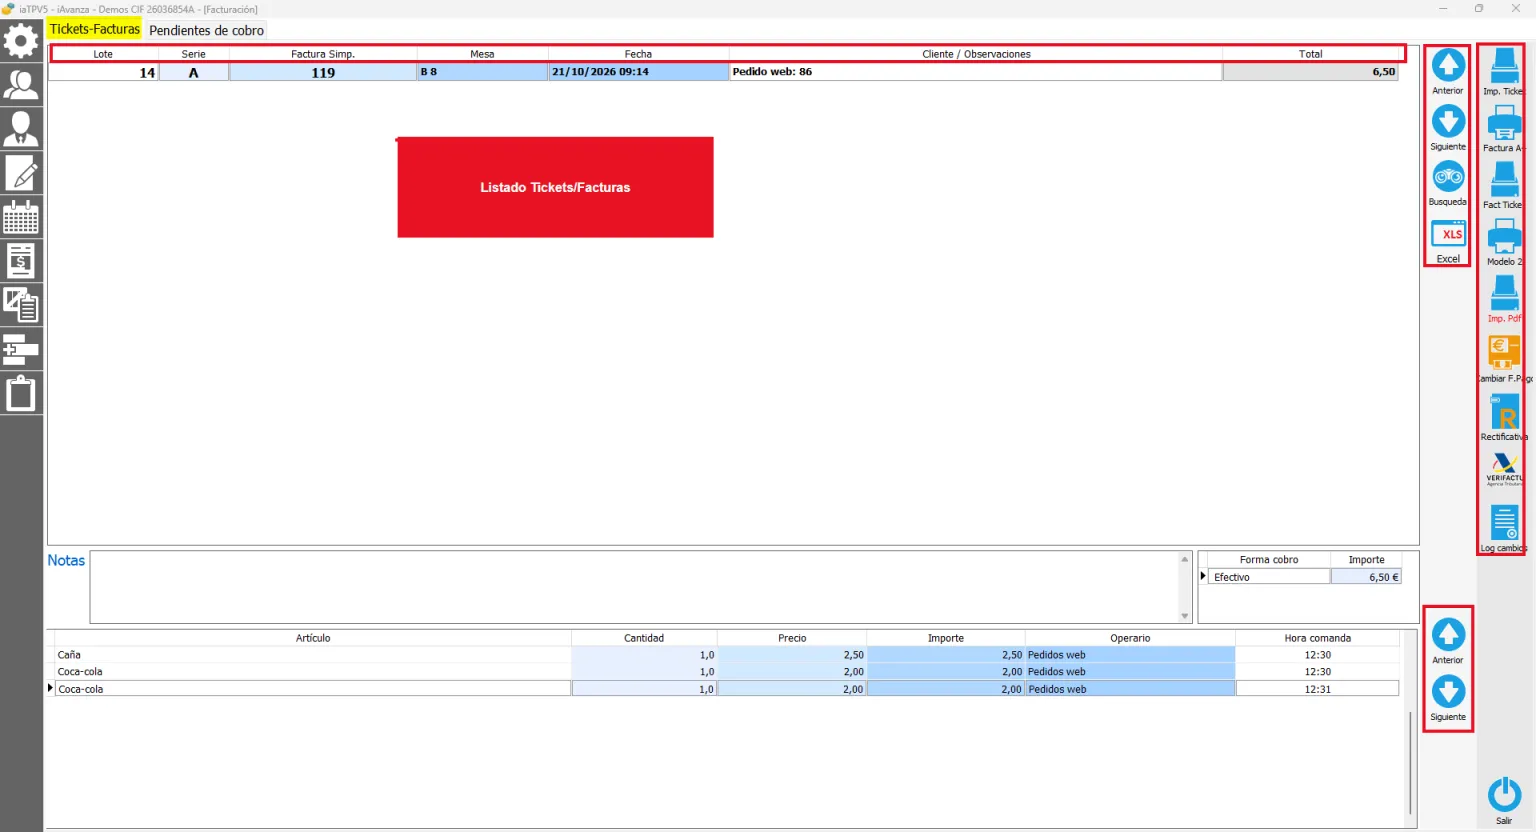1536x832 pixels.
Task: Click the Efectivo payment method cell
Action: pyautogui.click(x=1269, y=577)
